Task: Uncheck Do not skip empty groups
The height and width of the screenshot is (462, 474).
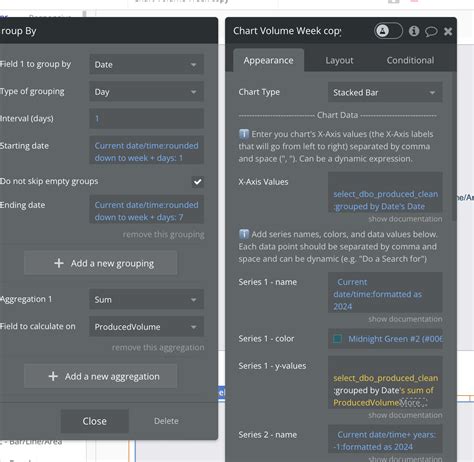Action: (198, 182)
